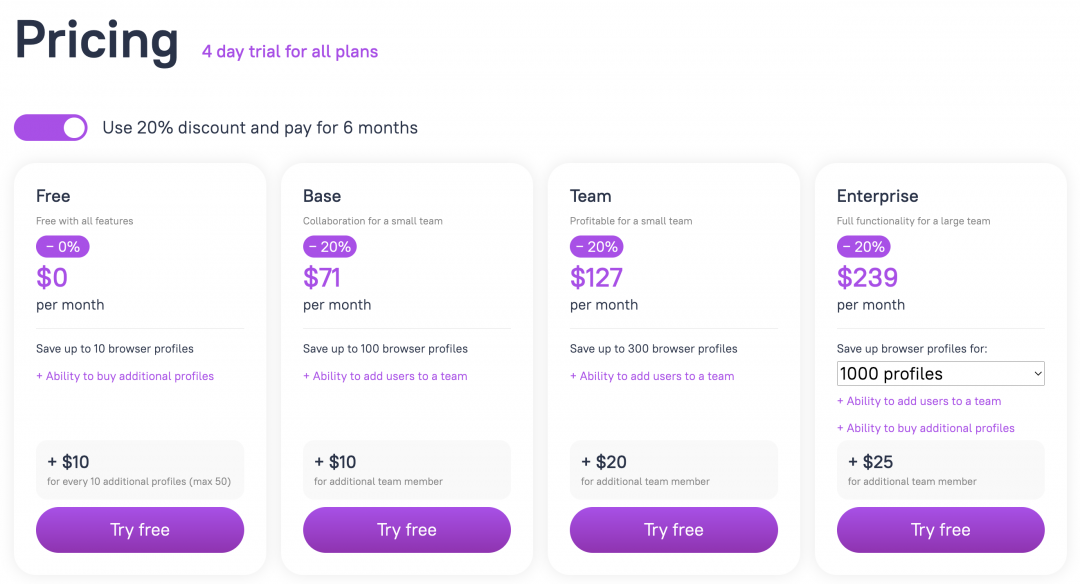Click the -20% badge on Base plan
The width and height of the screenshot is (1080, 584).
[x=330, y=246]
